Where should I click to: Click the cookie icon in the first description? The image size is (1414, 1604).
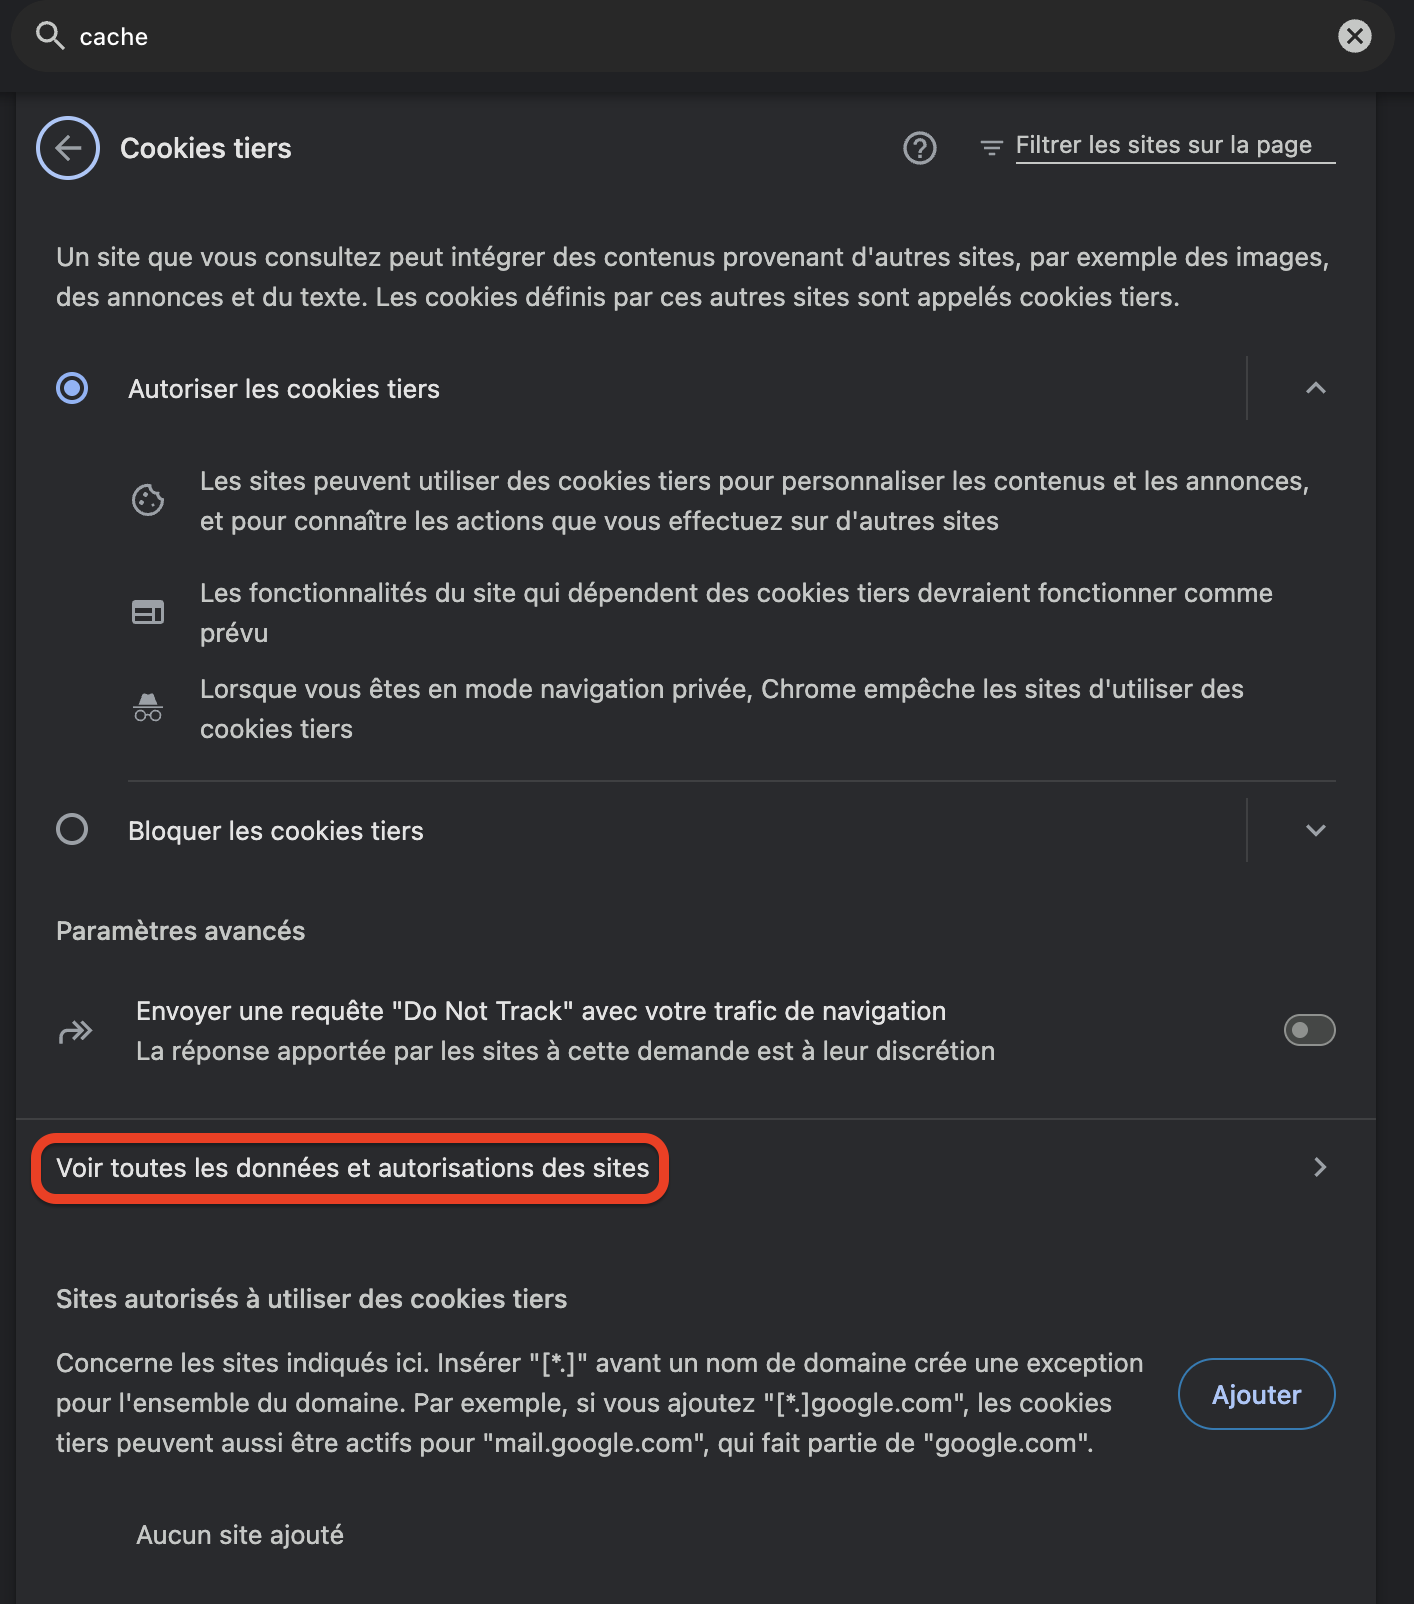[x=148, y=500]
